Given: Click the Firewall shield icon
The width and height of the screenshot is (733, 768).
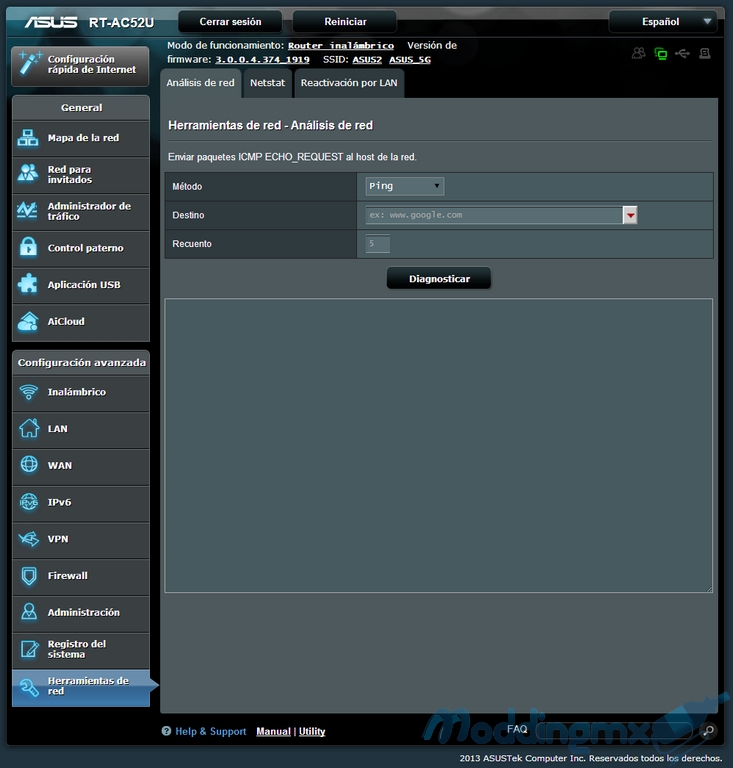Looking at the screenshot, I should pos(29,576).
